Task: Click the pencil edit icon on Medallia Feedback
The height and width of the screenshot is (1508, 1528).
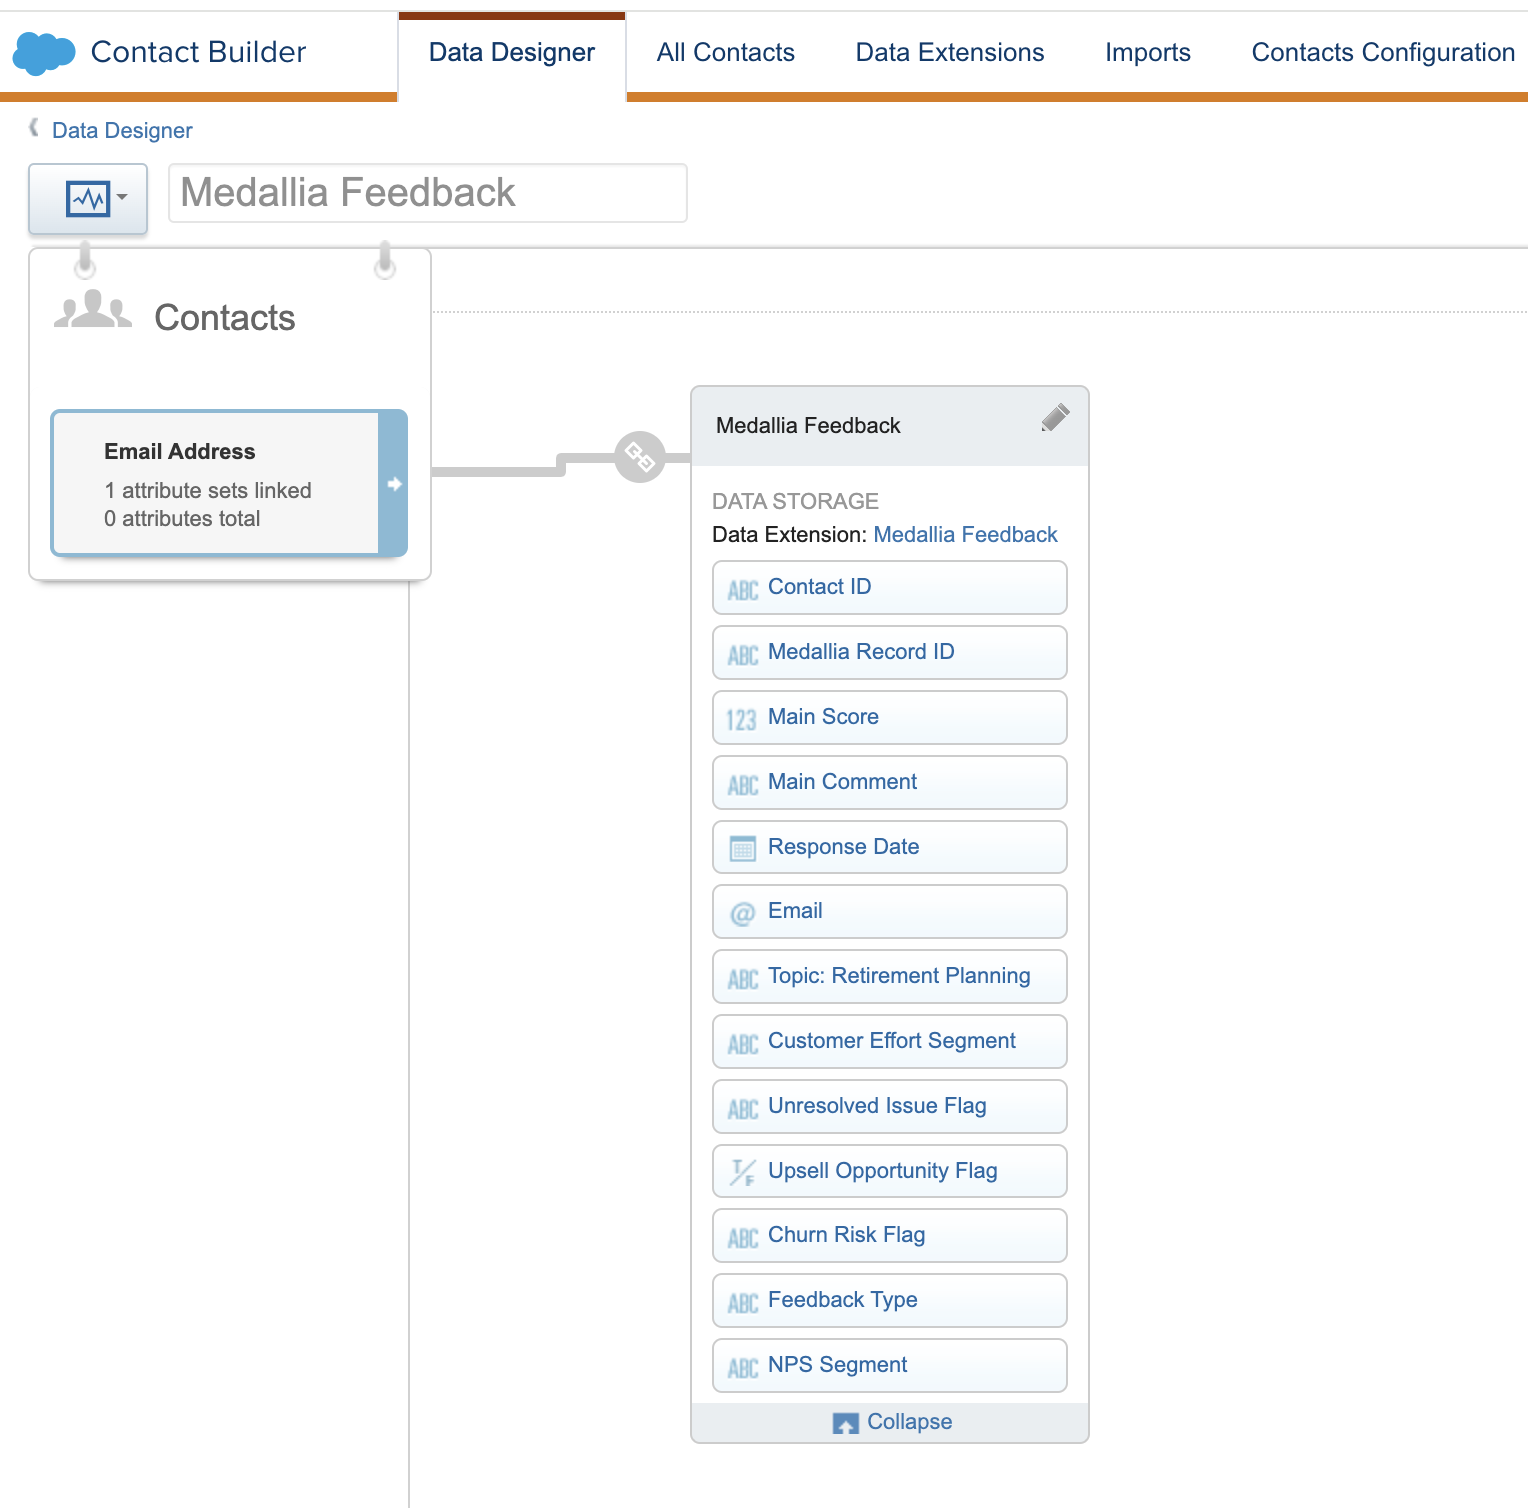Action: click(1054, 418)
